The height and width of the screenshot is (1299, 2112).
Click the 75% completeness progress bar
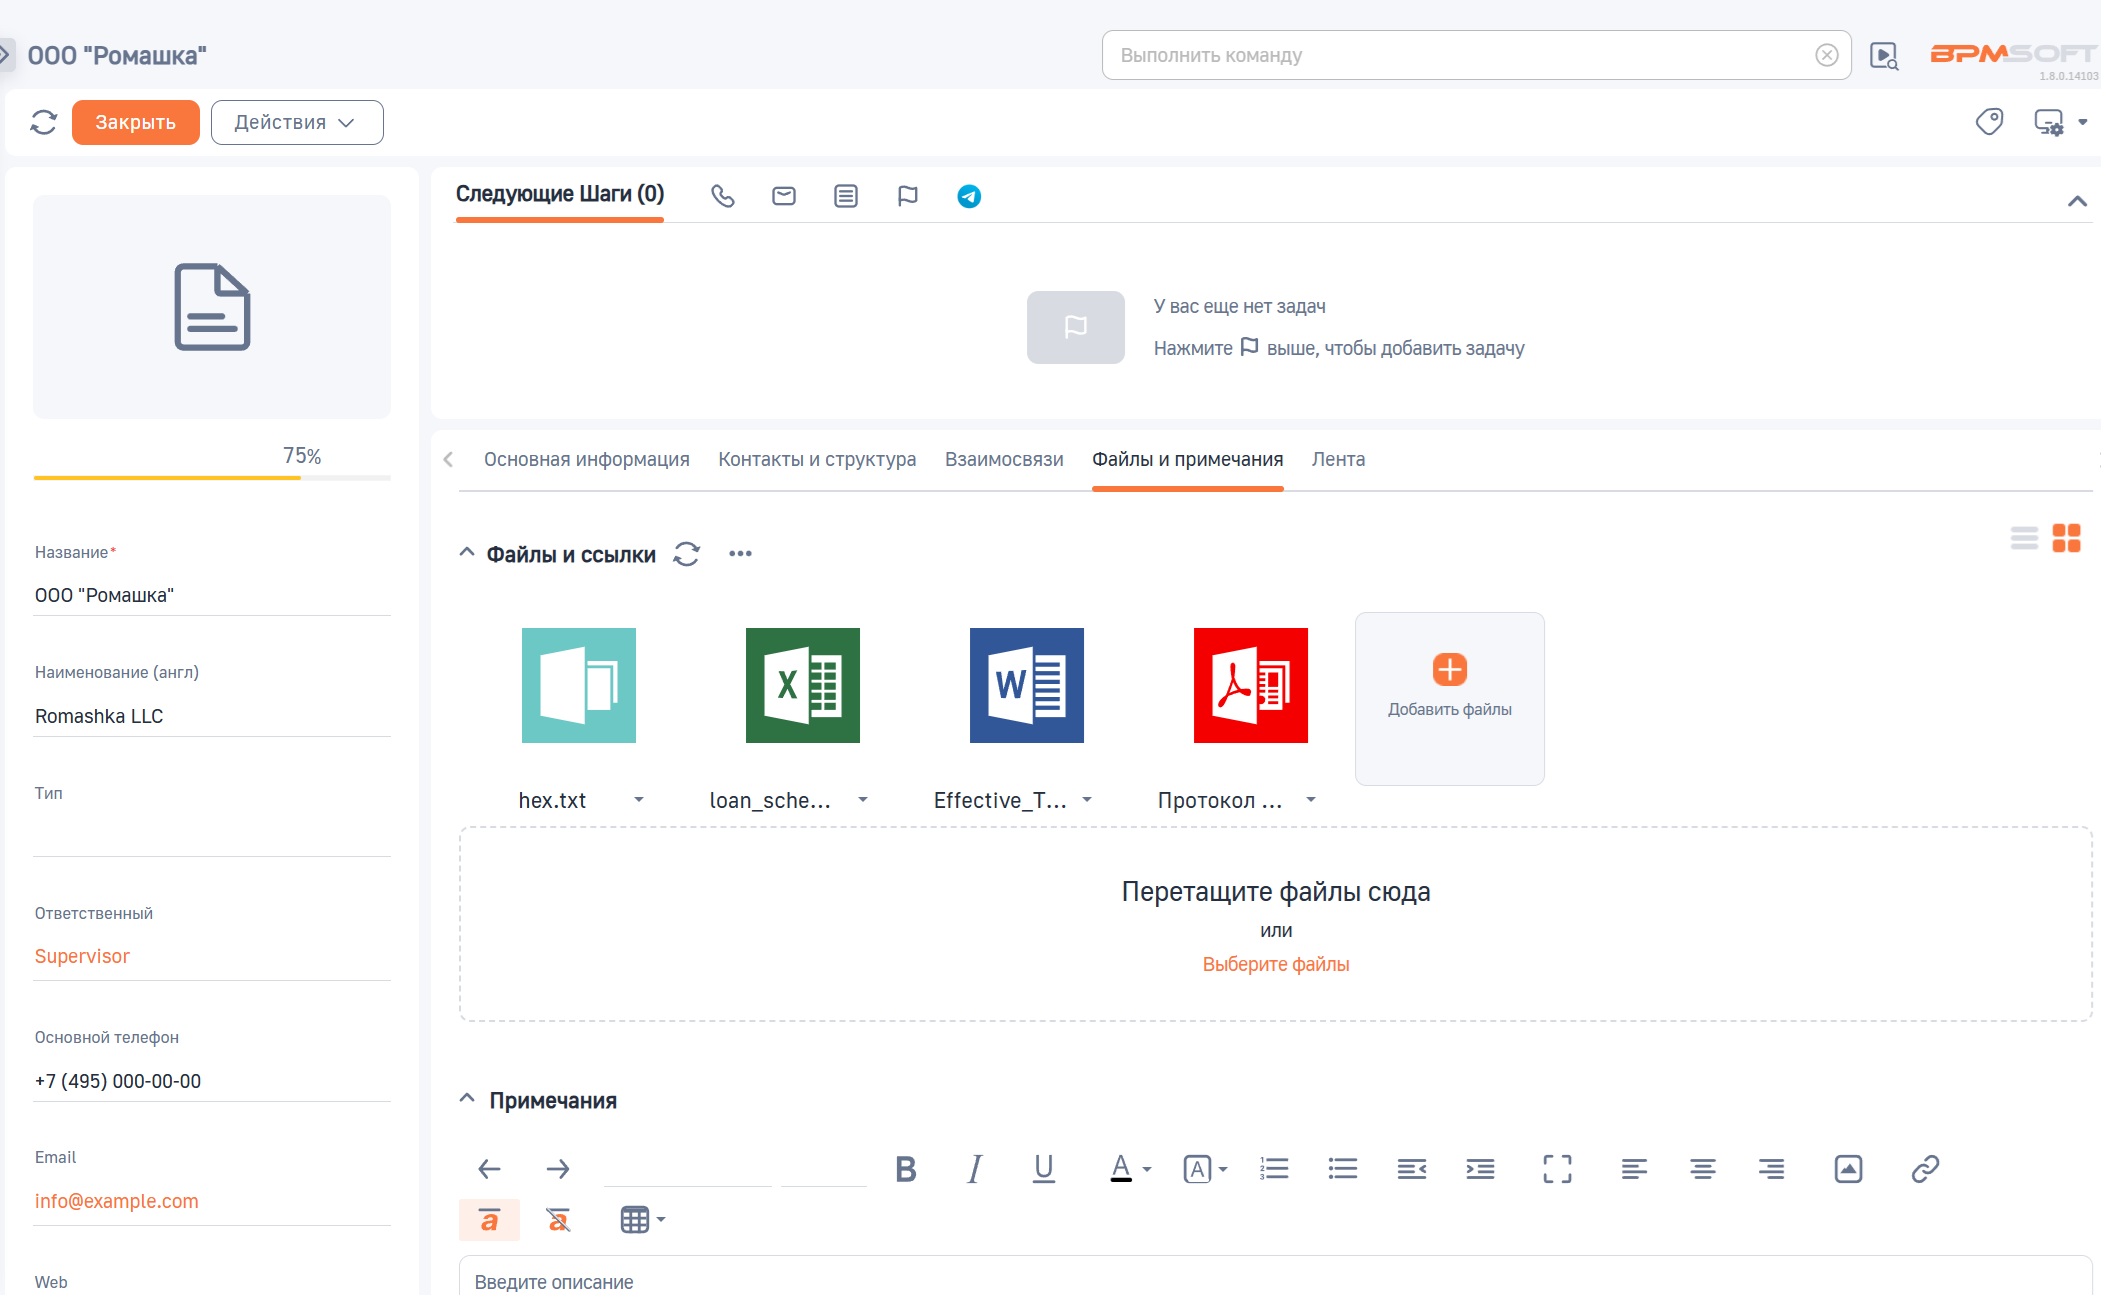pyautogui.click(x=211, y=477)
